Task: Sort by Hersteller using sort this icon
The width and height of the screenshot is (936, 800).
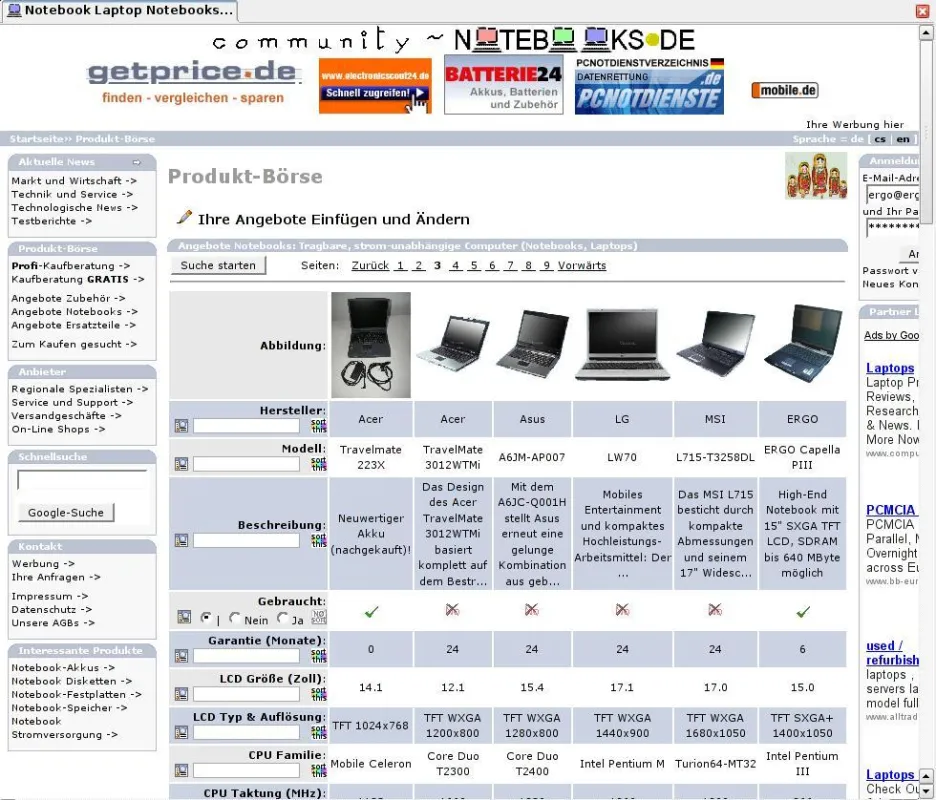Action: point(319,426)
